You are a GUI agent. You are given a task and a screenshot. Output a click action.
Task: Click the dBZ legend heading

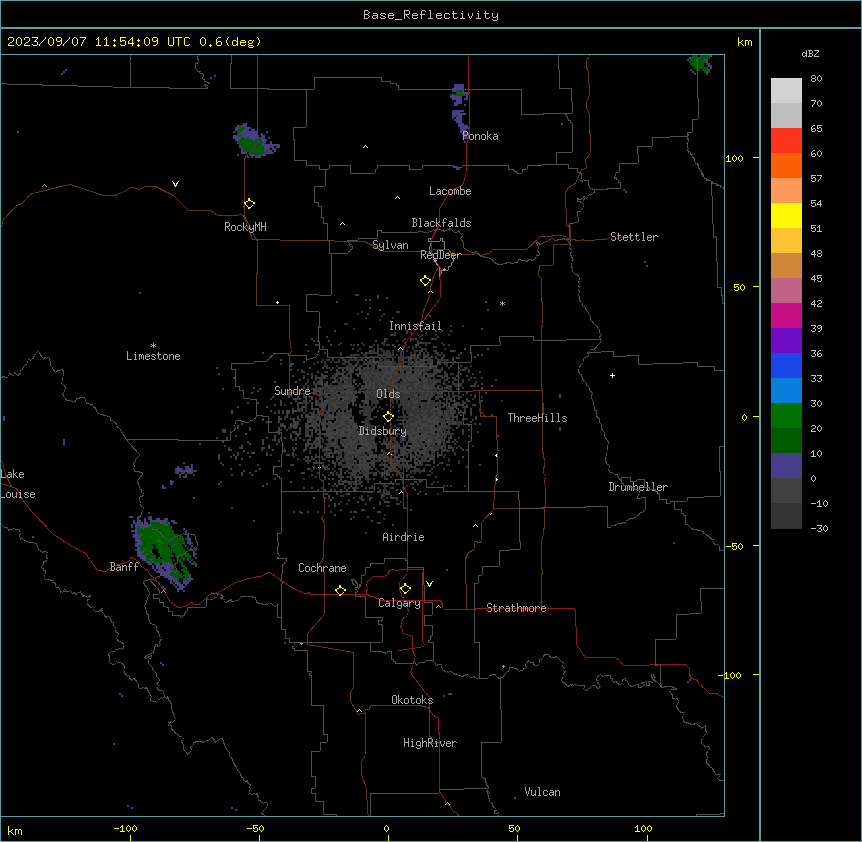[810, 54]
